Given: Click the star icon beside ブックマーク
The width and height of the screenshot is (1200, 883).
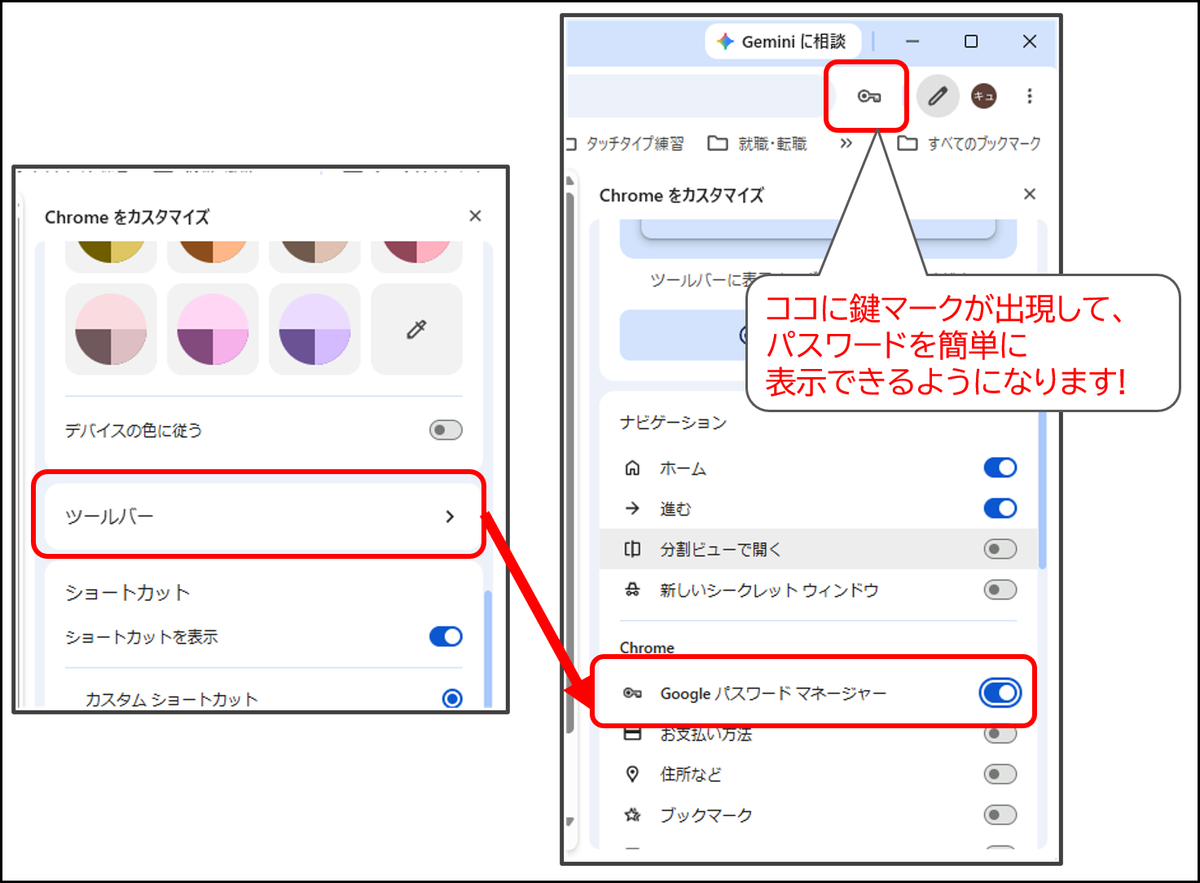Looking at the screenshot, I should coord(632,815).
